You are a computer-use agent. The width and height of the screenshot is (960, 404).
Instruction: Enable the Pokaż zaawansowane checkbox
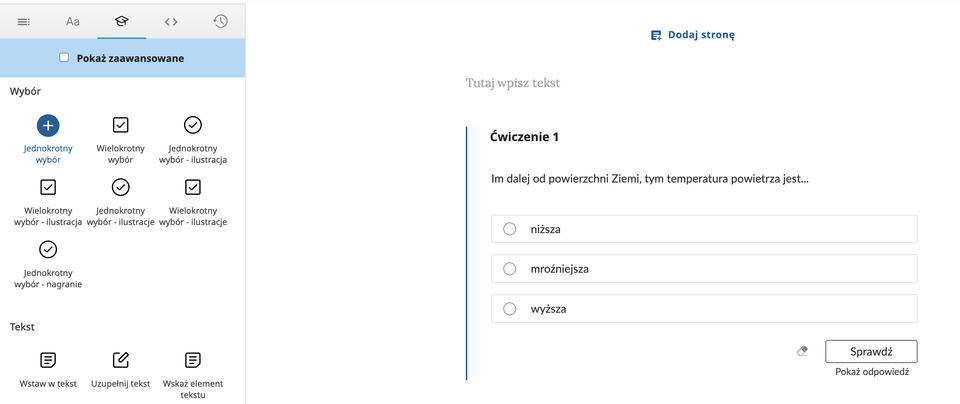coord(65,58)
